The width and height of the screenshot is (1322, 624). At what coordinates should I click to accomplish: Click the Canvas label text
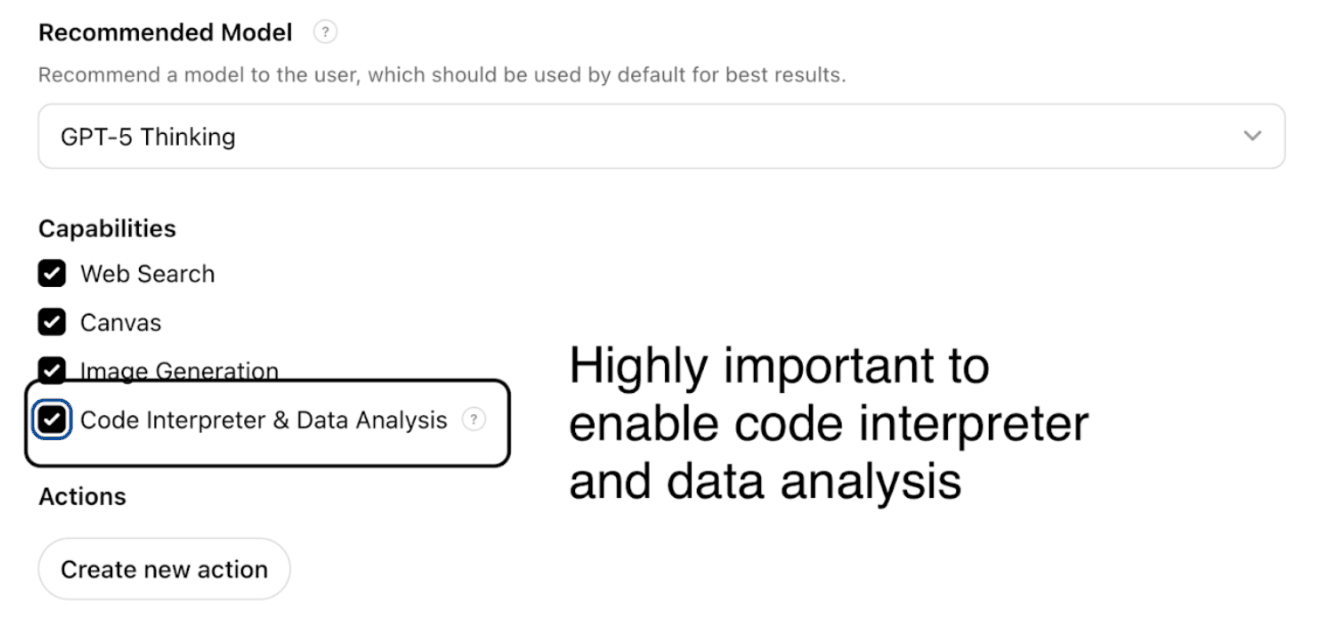120,322
